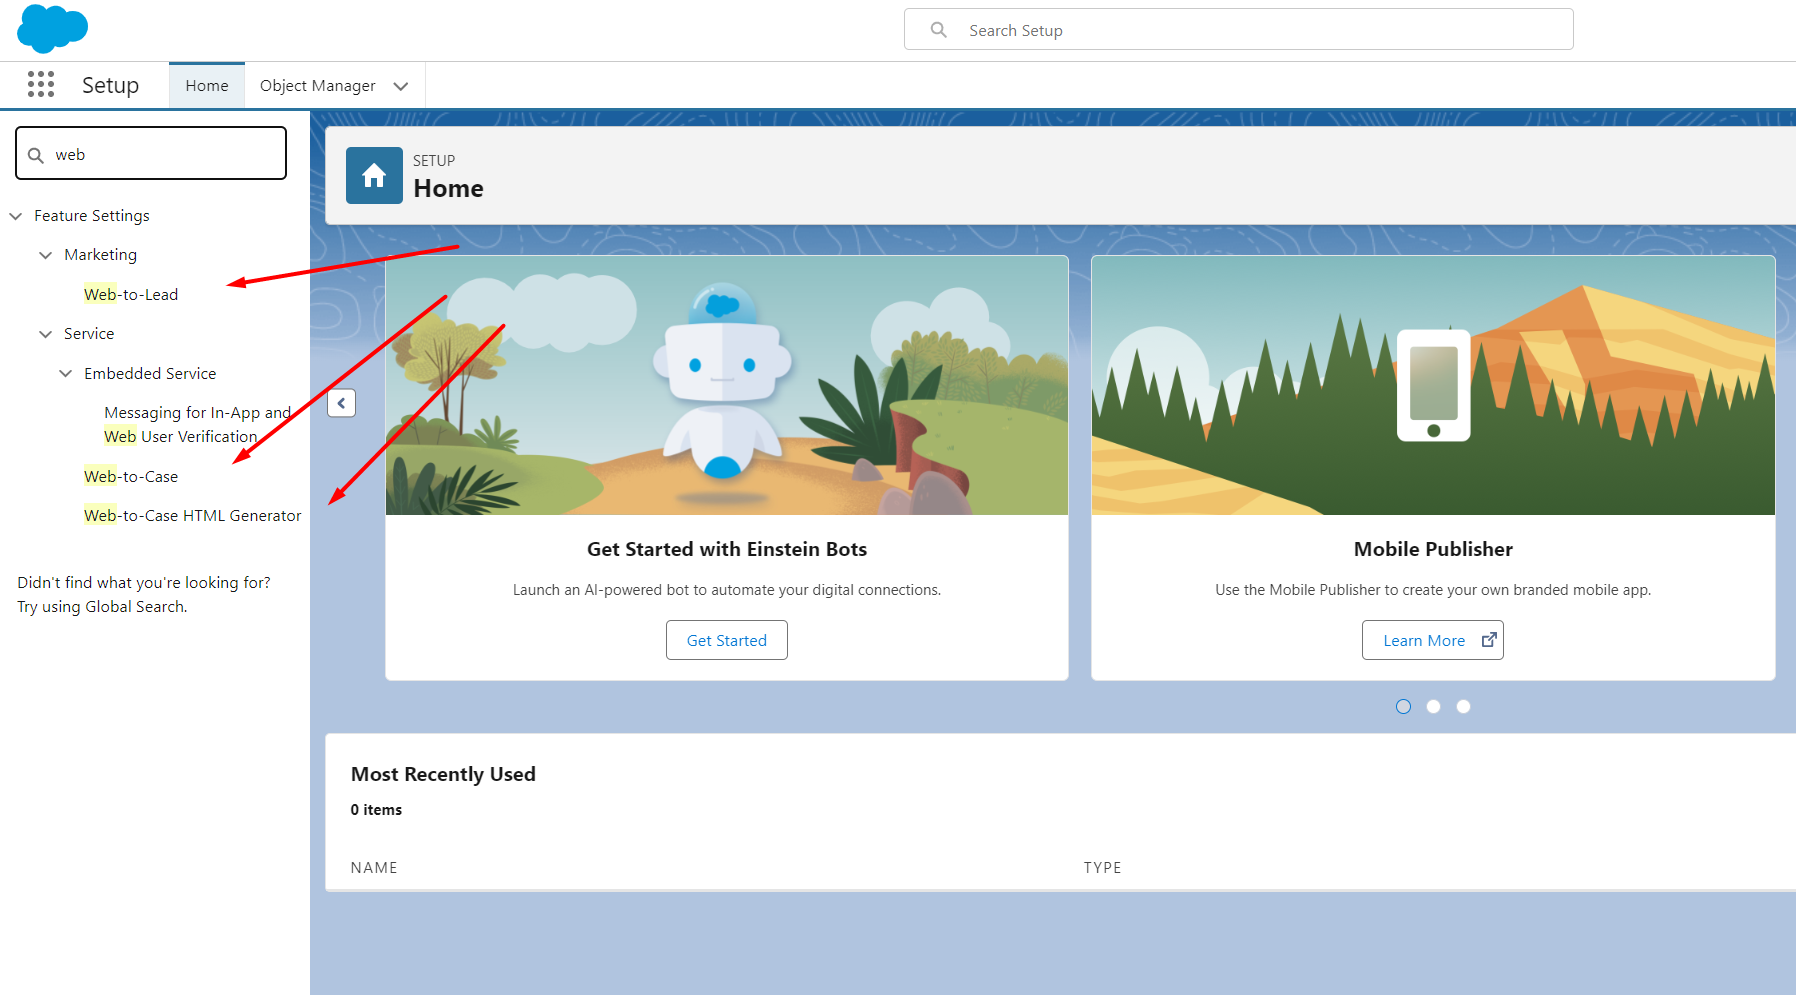Open the App Launcher grid icon
Image resolution: width=1796 pixels, height=995 pixels.
41,85
